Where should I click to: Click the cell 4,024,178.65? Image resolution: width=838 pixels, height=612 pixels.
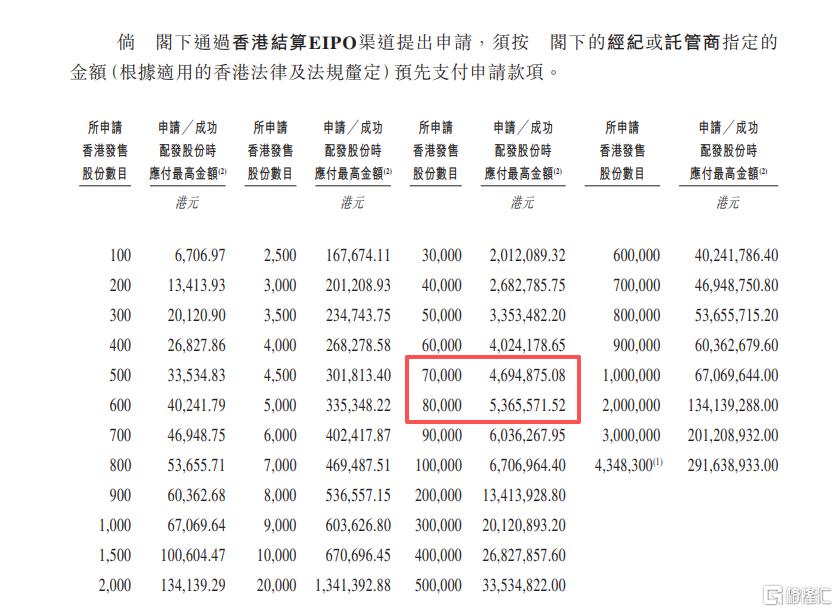(x=527, y=345)
